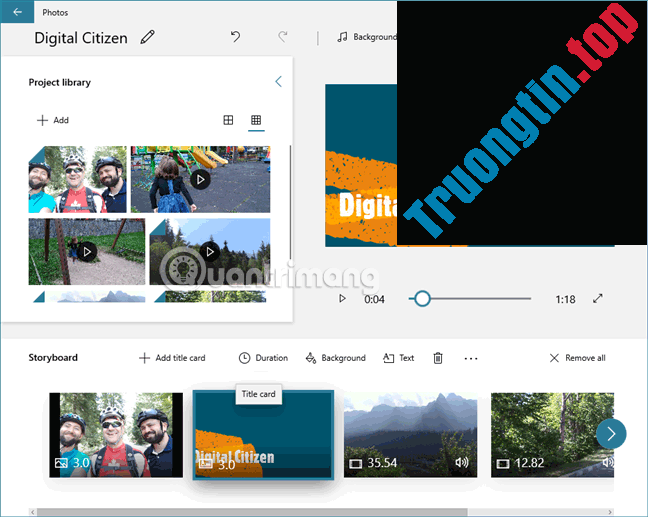Select the bikers photo storyboard clip

[x=116, y=435]
